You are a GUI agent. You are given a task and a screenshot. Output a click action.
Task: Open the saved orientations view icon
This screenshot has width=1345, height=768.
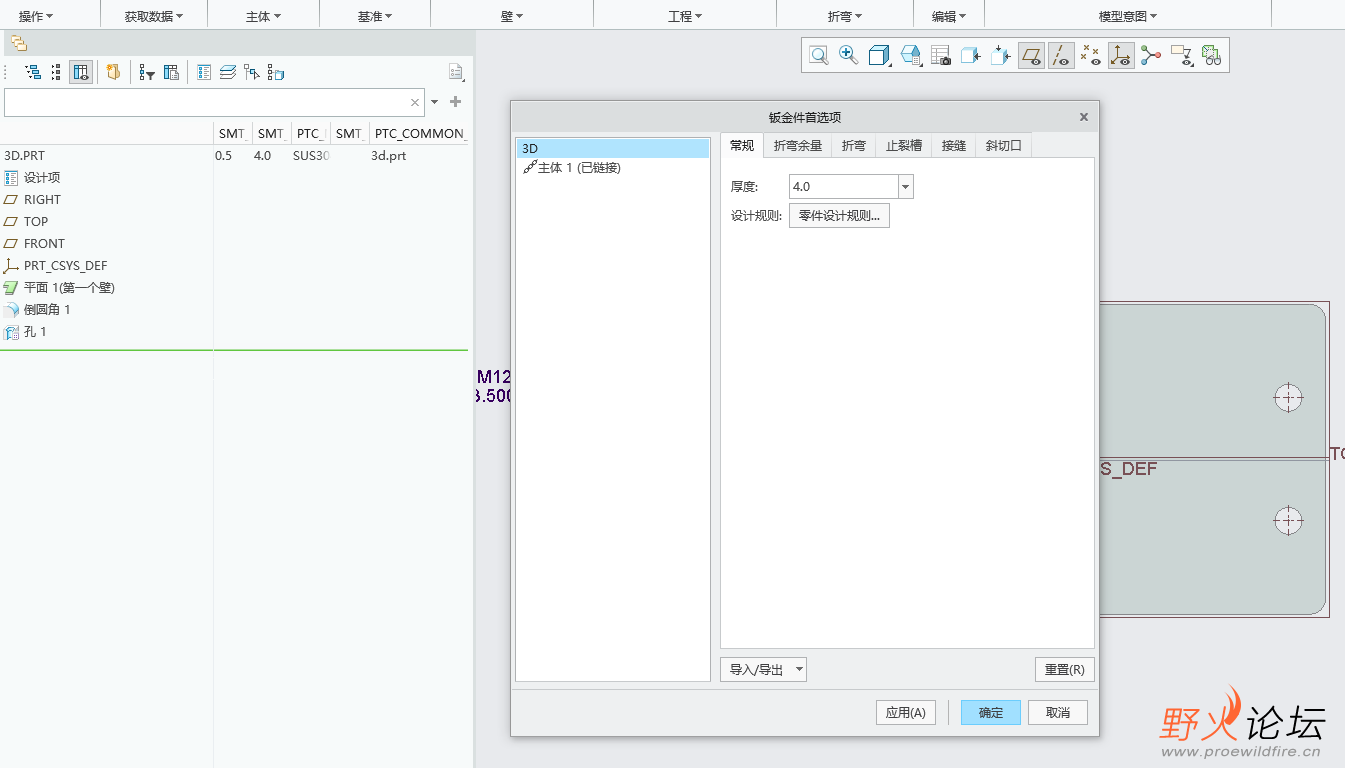(910, 56)
